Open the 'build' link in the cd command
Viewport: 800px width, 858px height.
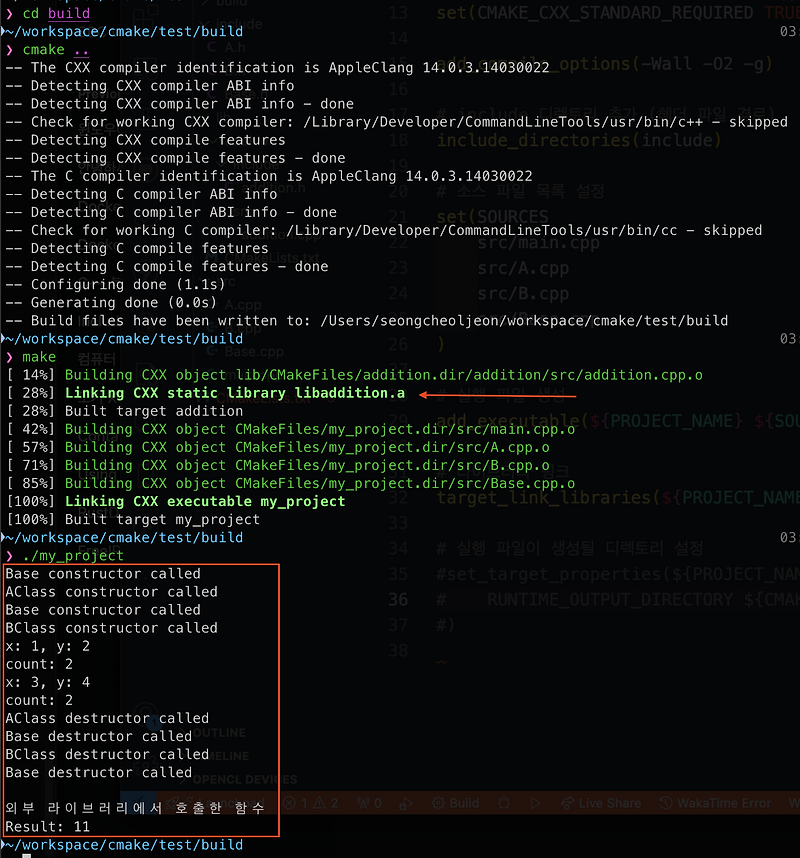click(x=68, y=13)
